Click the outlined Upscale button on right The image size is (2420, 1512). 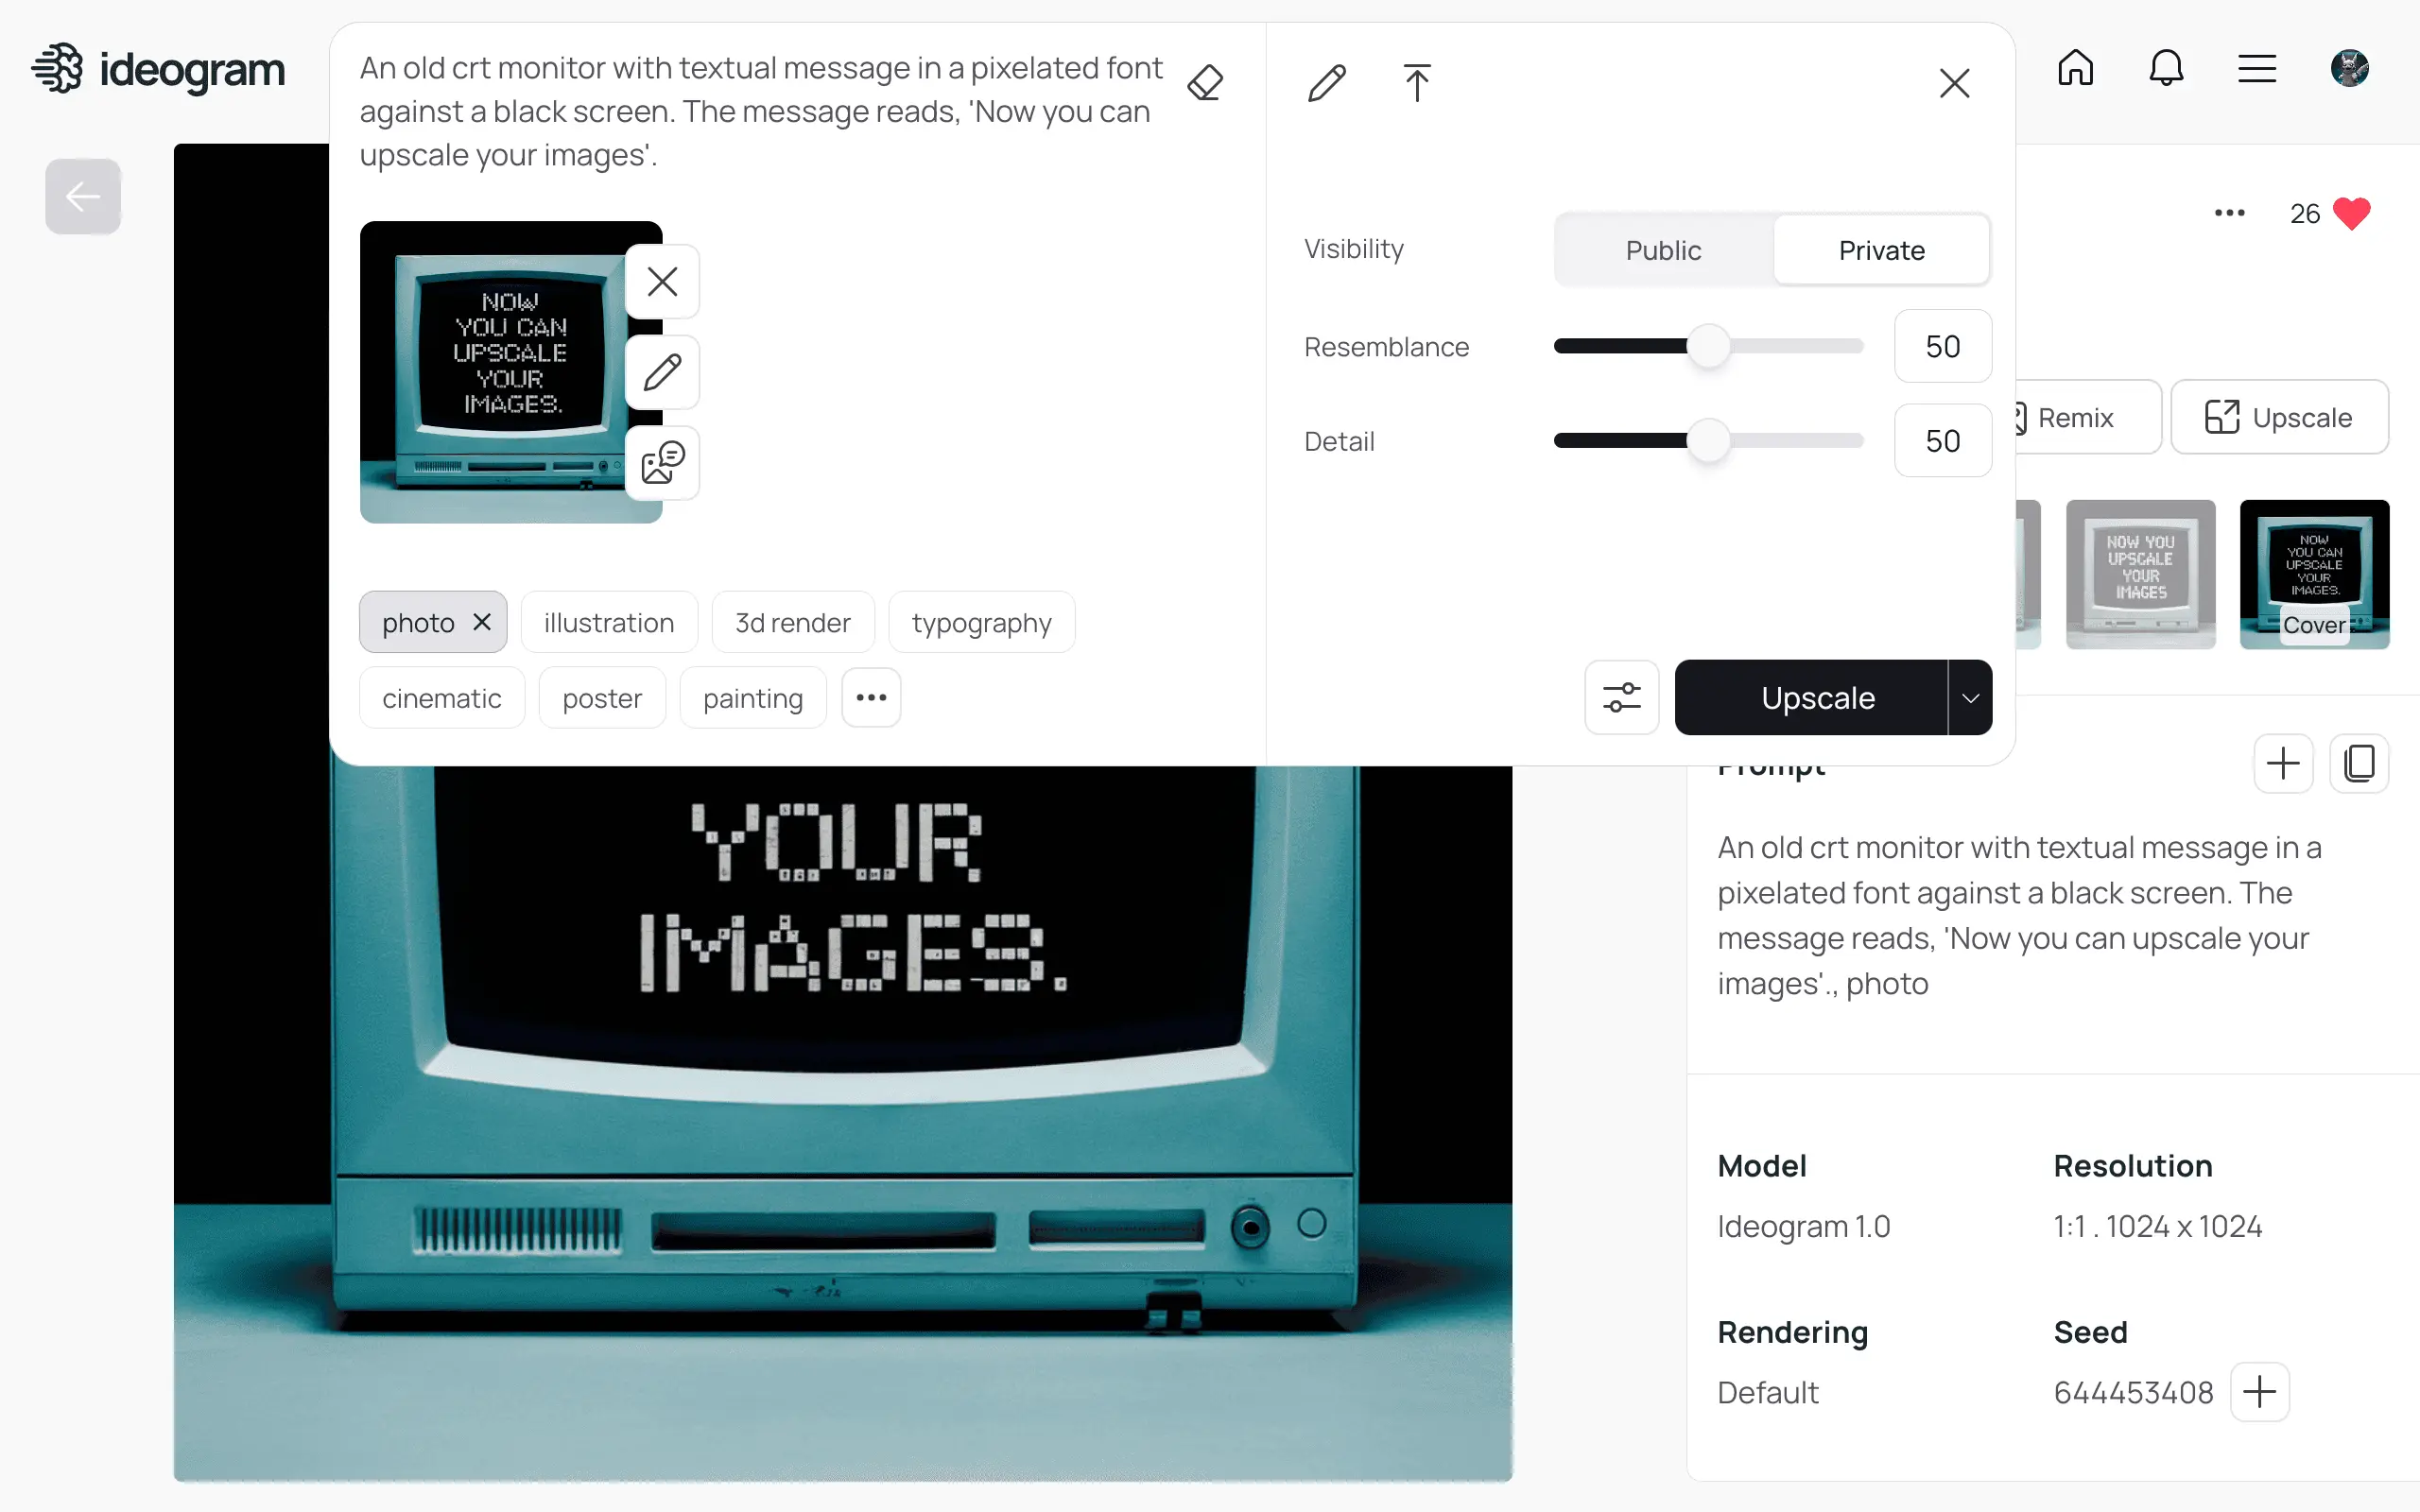tap(2279, 417)
